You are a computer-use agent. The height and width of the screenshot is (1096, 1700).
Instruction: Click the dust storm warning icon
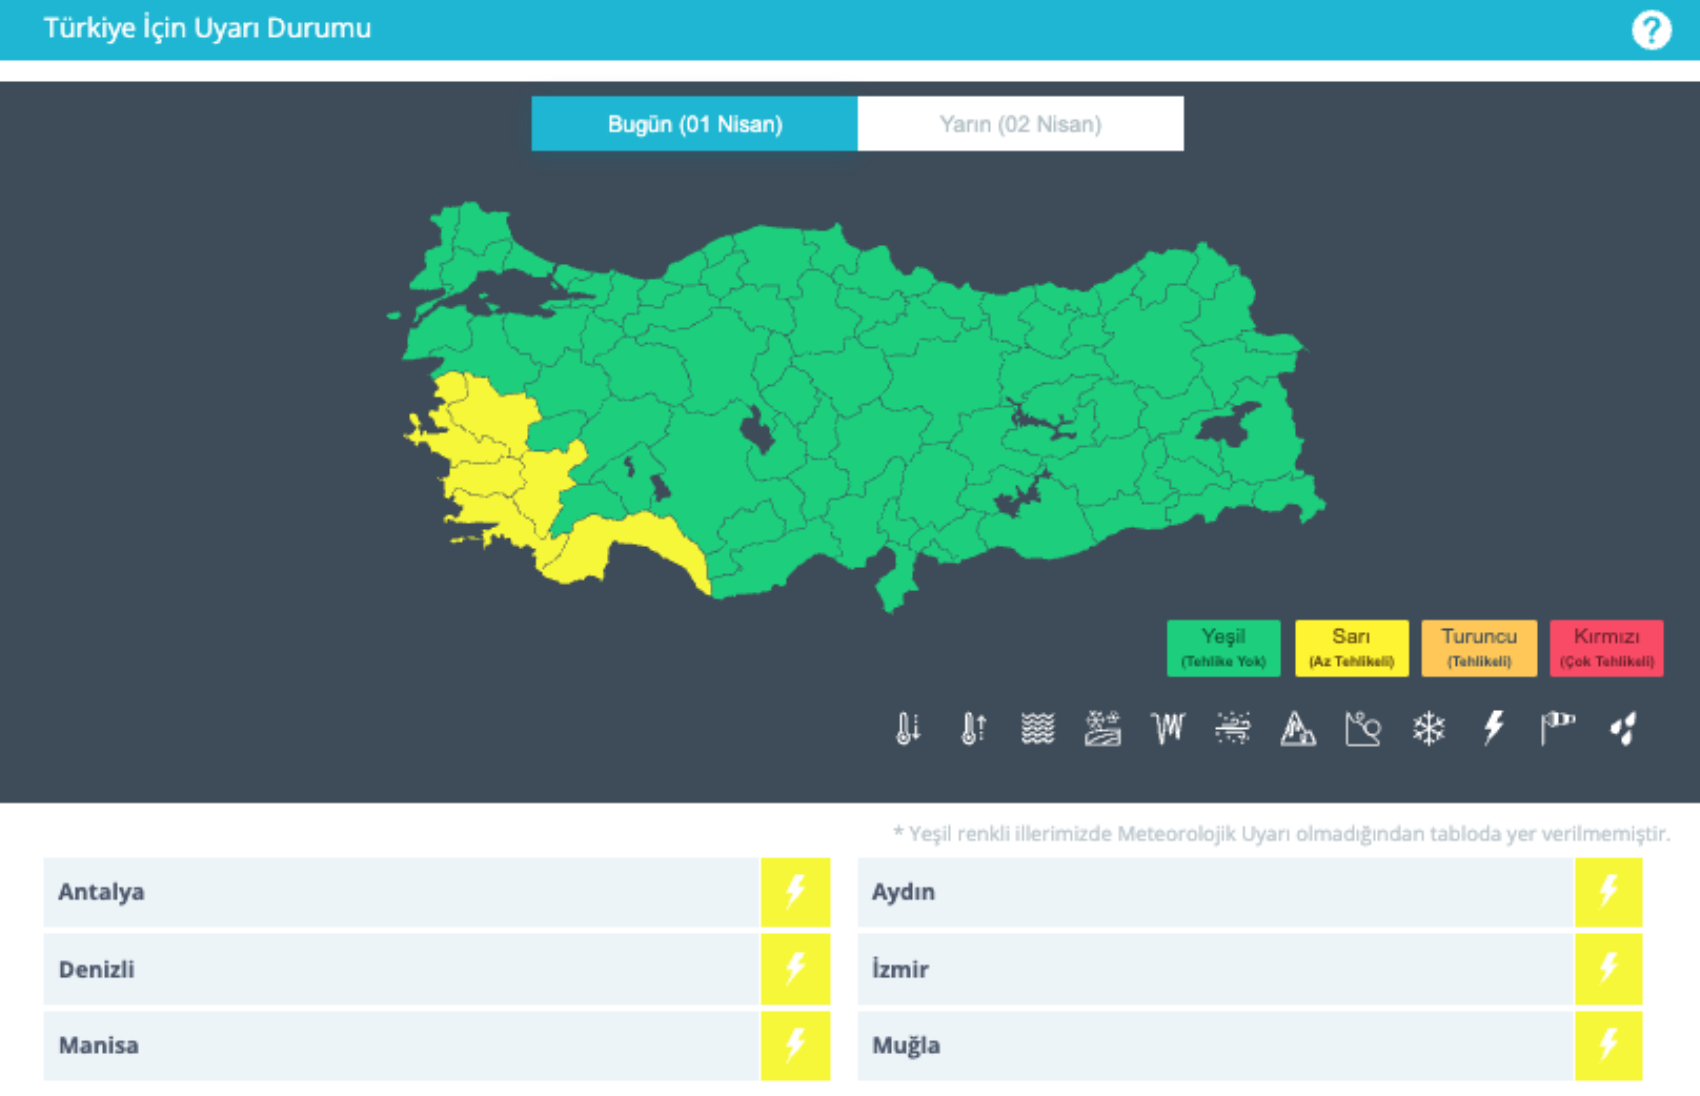coord(1232,728)
